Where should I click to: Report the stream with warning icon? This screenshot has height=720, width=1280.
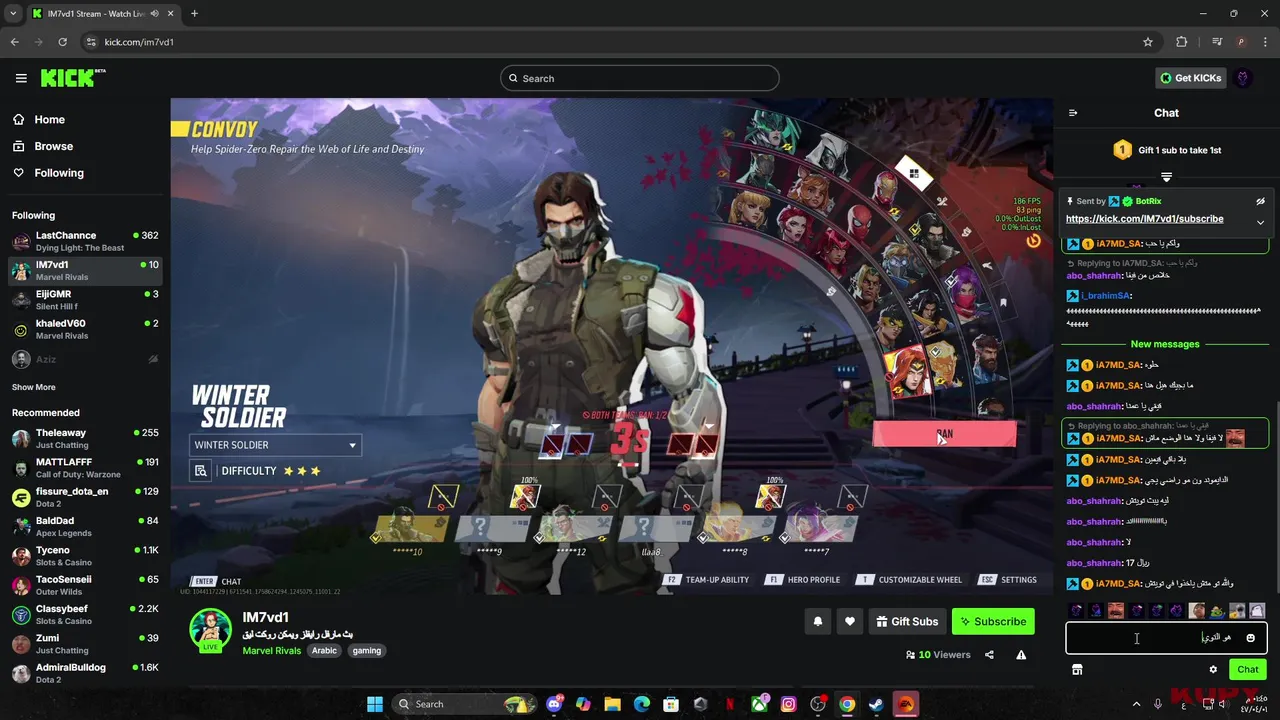click(1021, 655)
